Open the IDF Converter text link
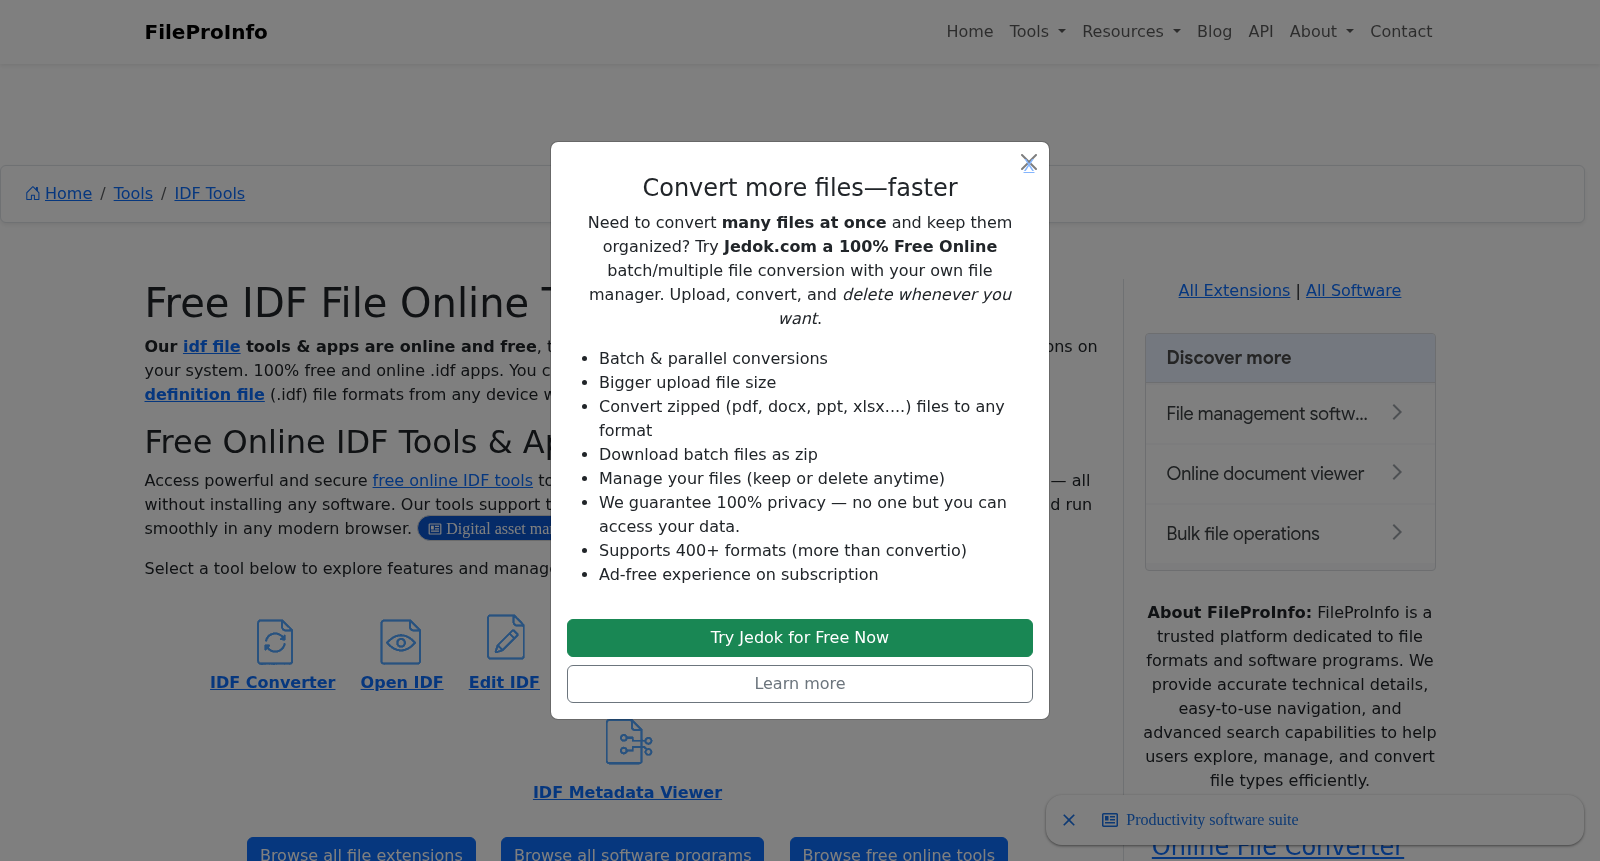 click(273, 683)
